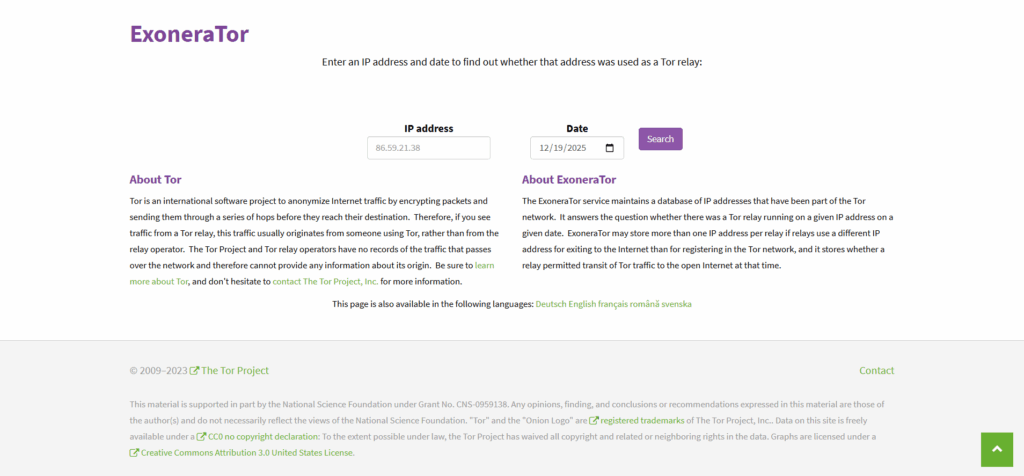Click external-link icon before Creative Commons Attribution
The height and width of the screenshot is (476, 1024).
[134, 453]
